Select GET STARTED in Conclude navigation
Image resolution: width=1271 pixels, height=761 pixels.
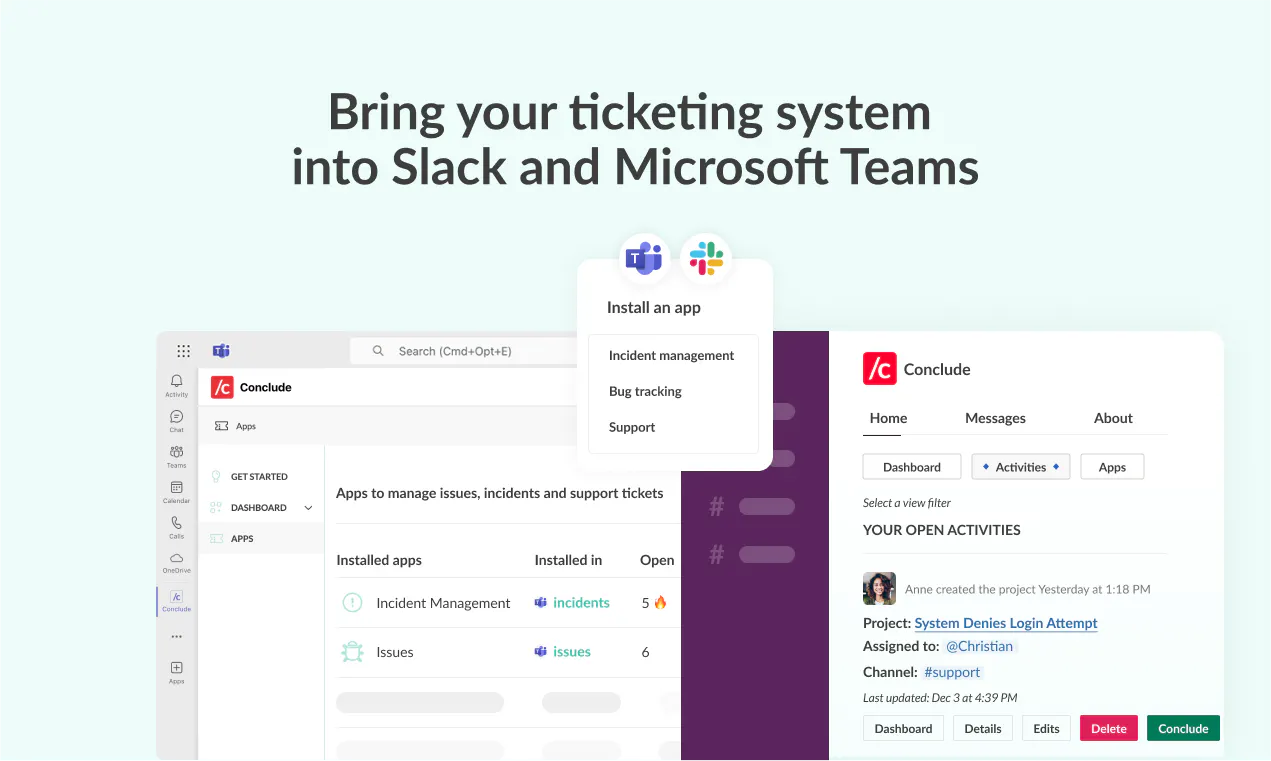point(259,477)
